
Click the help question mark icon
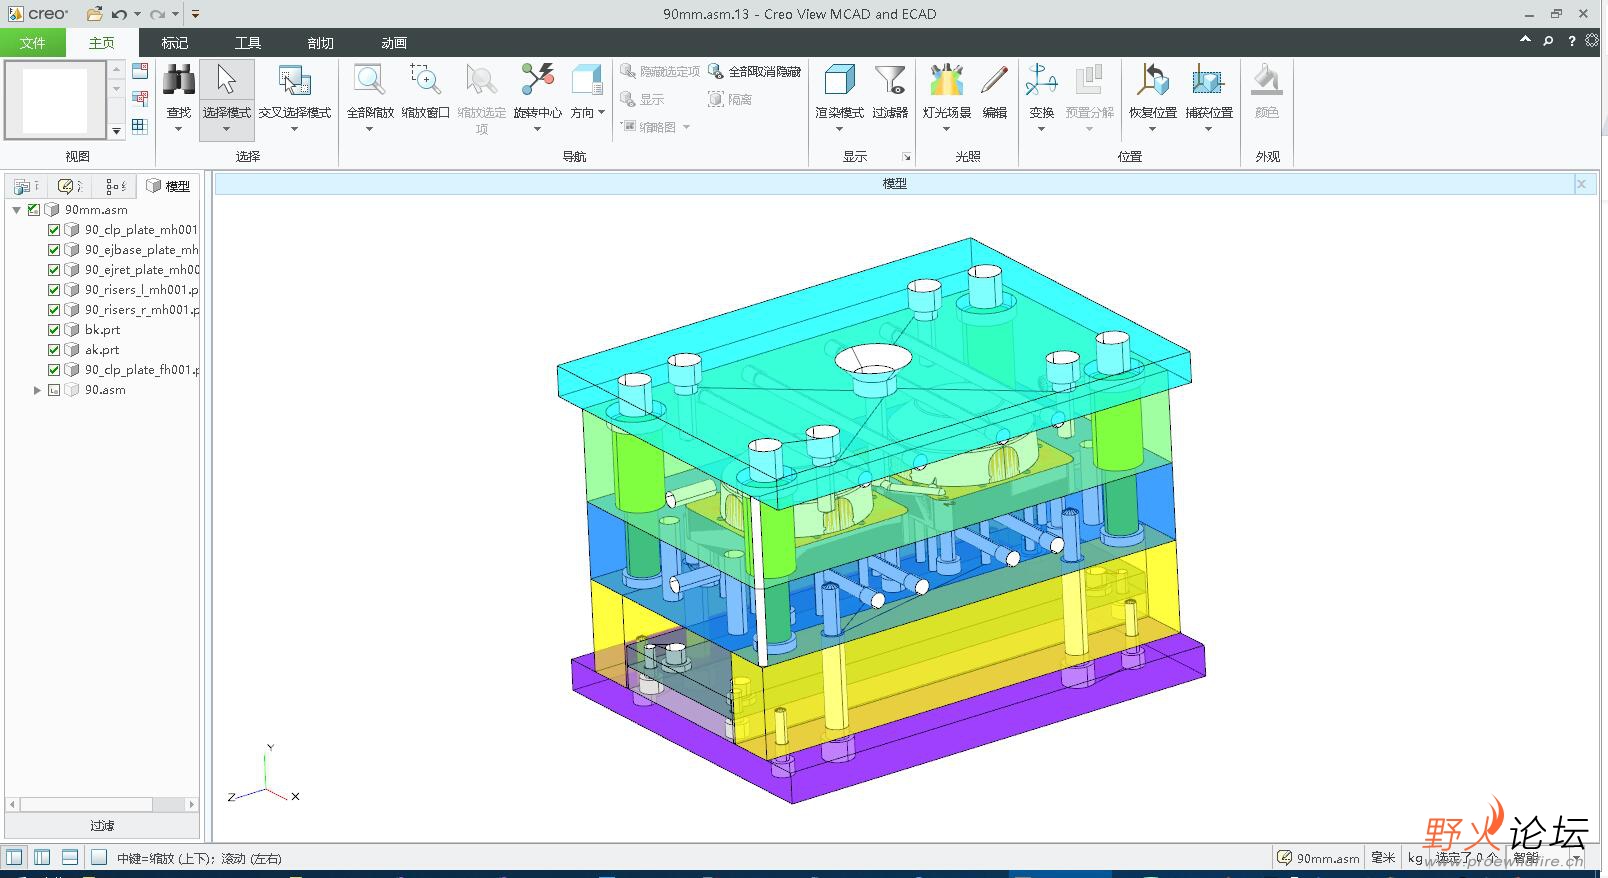1571,41
